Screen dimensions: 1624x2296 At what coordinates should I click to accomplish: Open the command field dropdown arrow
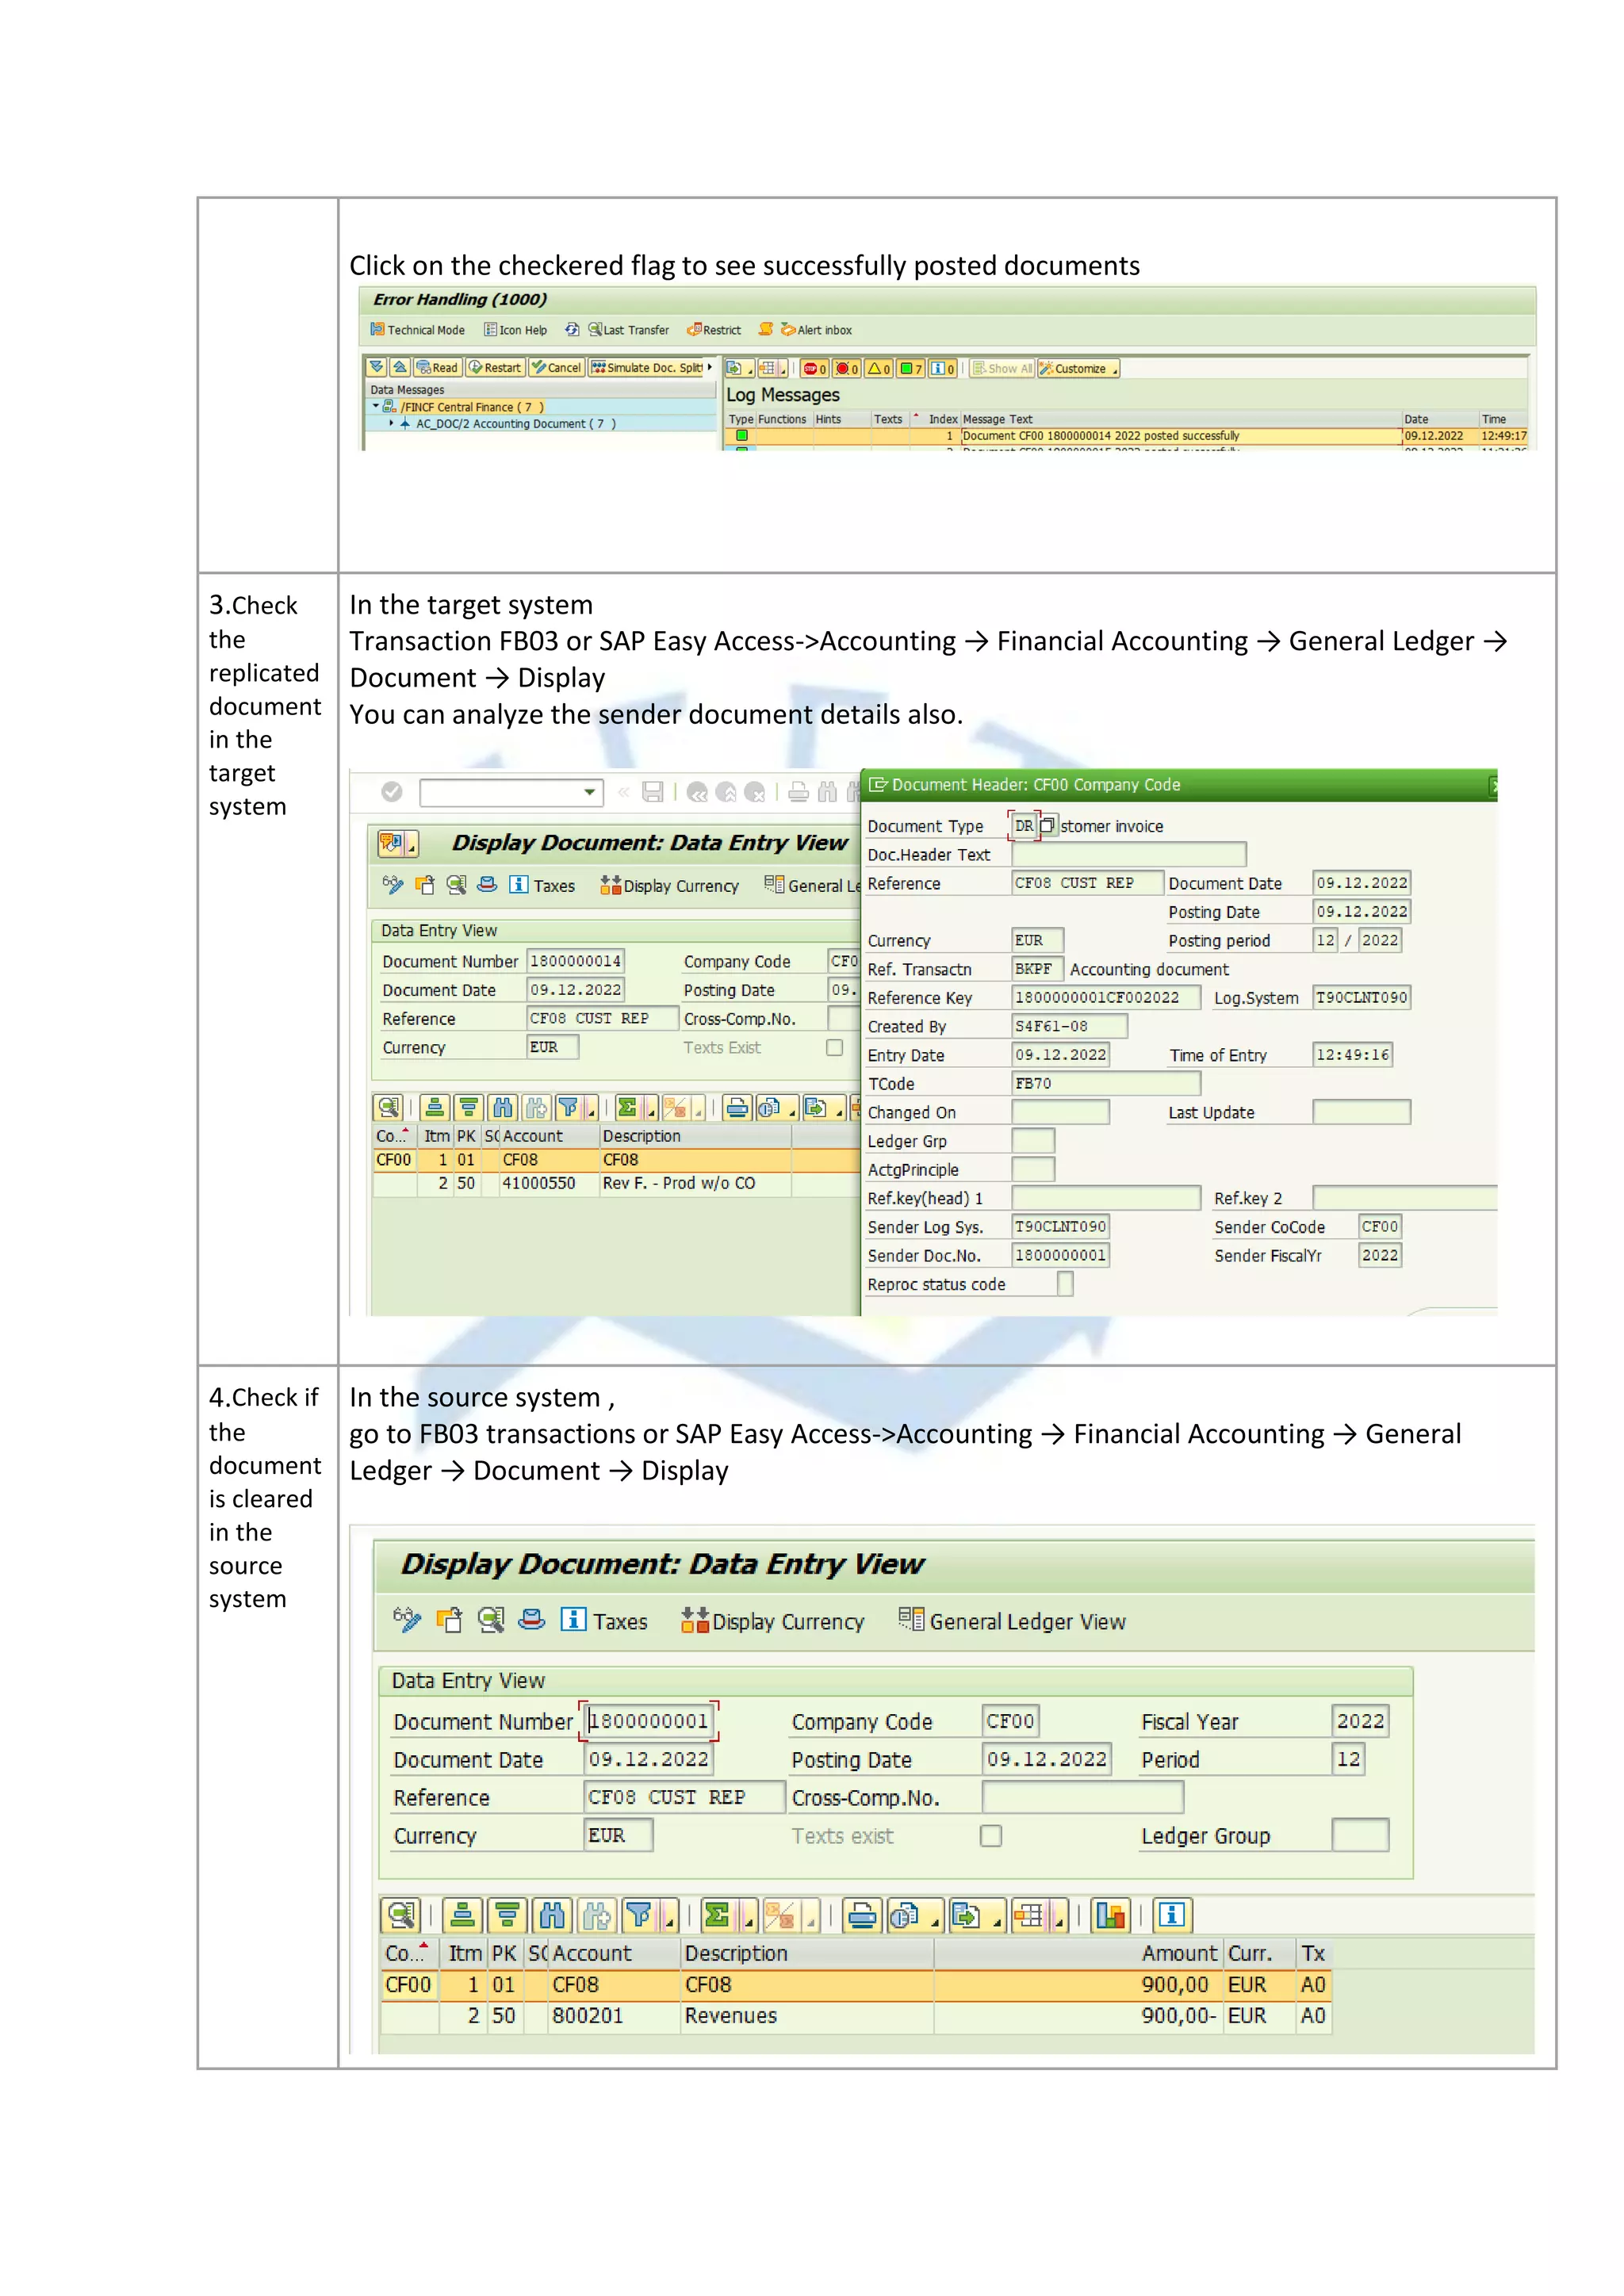pyautogui.click(x=591, y=792)
